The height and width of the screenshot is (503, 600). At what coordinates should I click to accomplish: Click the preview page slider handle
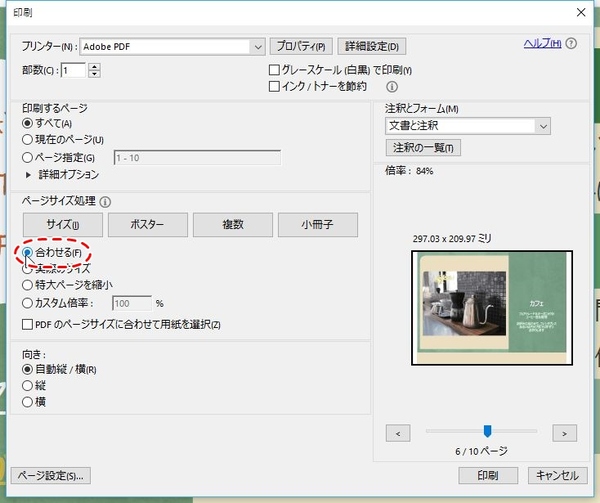coord(487,431)
